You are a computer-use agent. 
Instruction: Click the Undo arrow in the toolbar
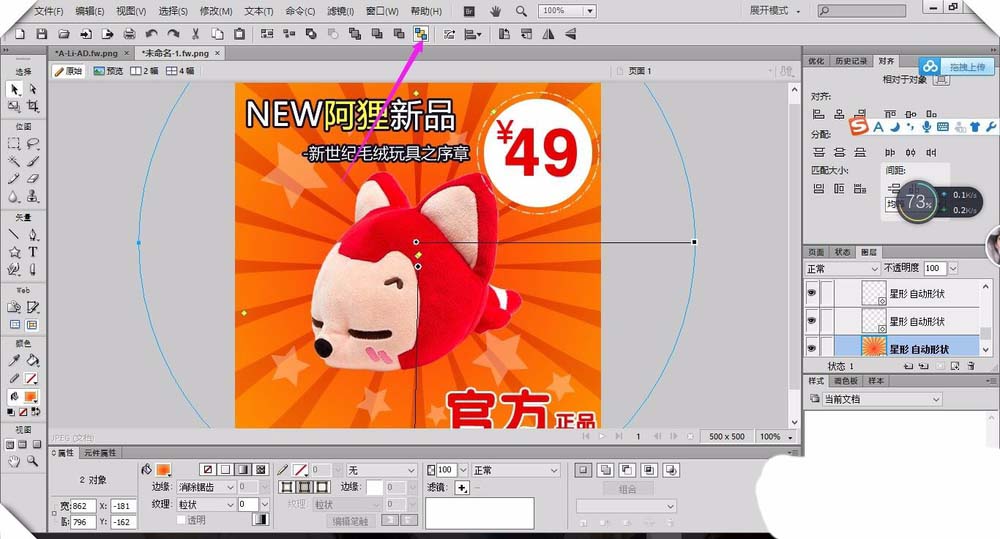click(151, 34)
